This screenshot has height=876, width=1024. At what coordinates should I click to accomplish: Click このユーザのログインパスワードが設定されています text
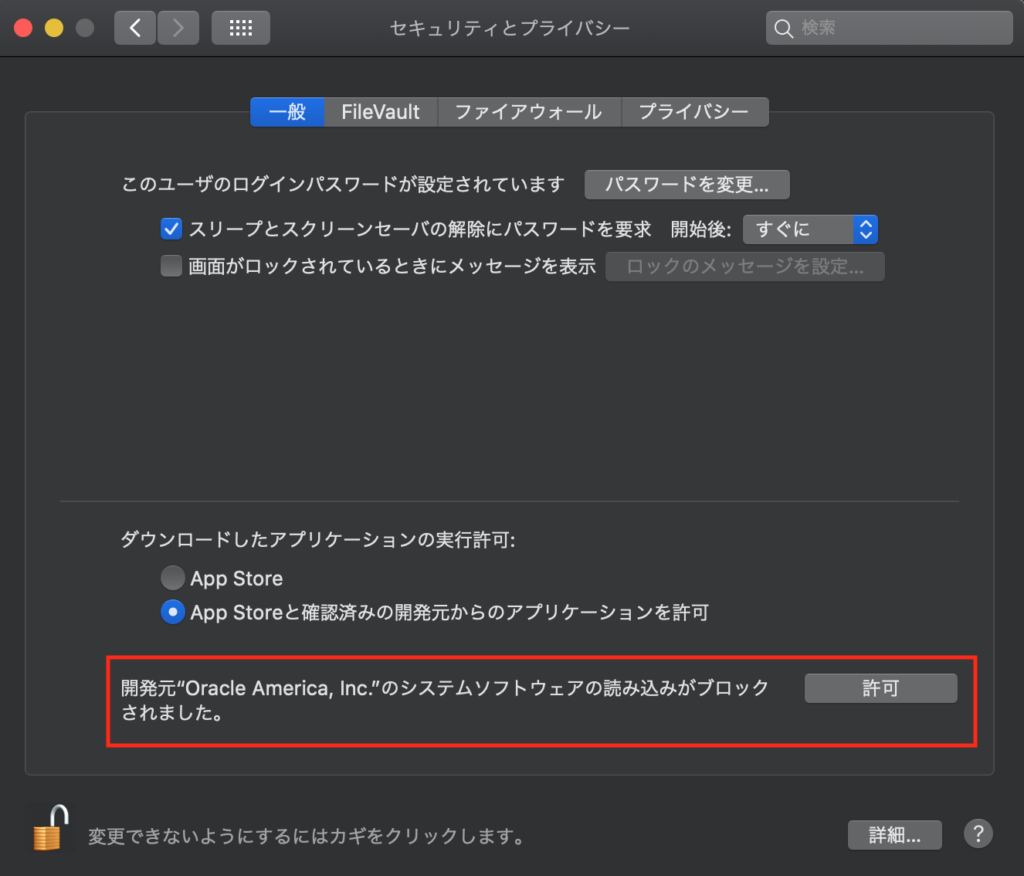[343, 184]
